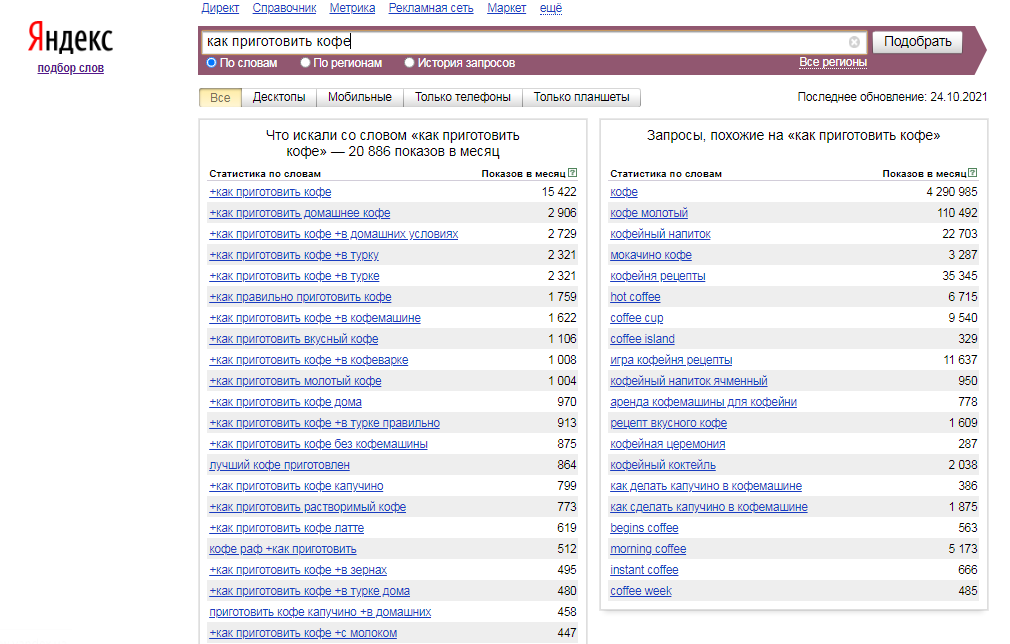
Task: Open '+как приготовить кофе +в турке правильно'
Action: point(324,423)
